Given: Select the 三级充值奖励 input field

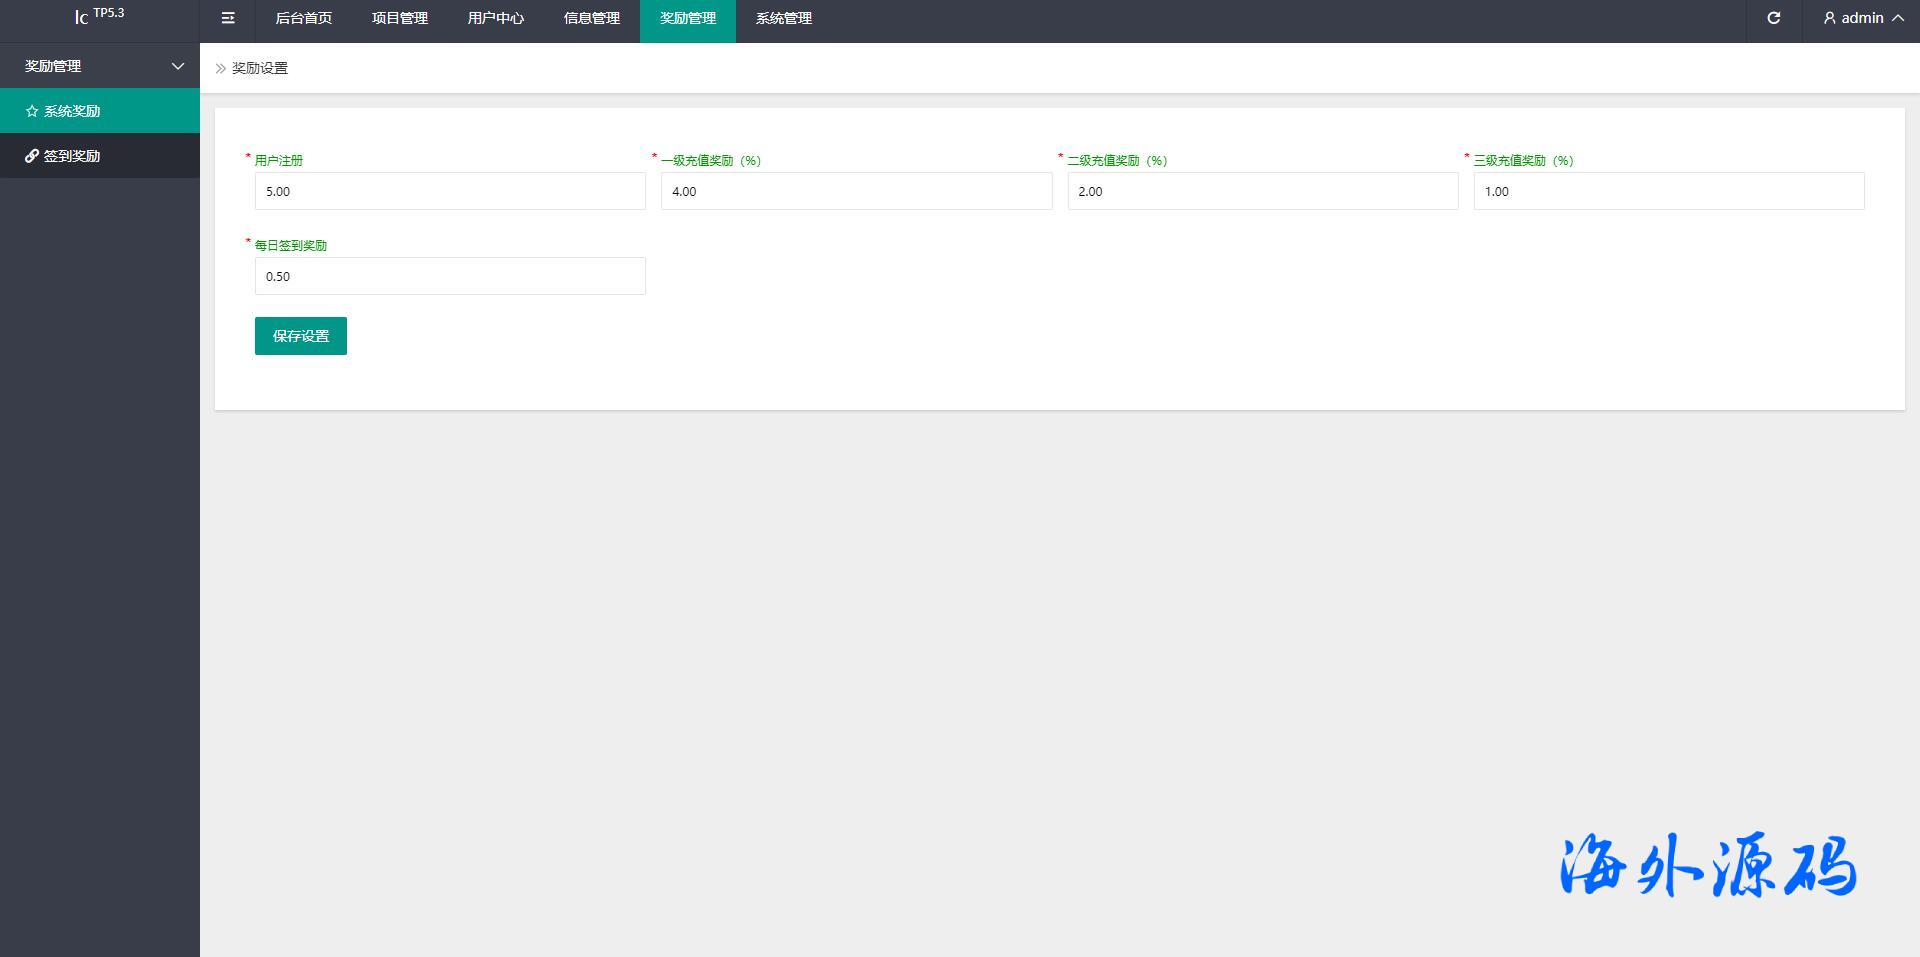Looking at the screenshot, I should pyautogui.click(x=1668, y=191).
